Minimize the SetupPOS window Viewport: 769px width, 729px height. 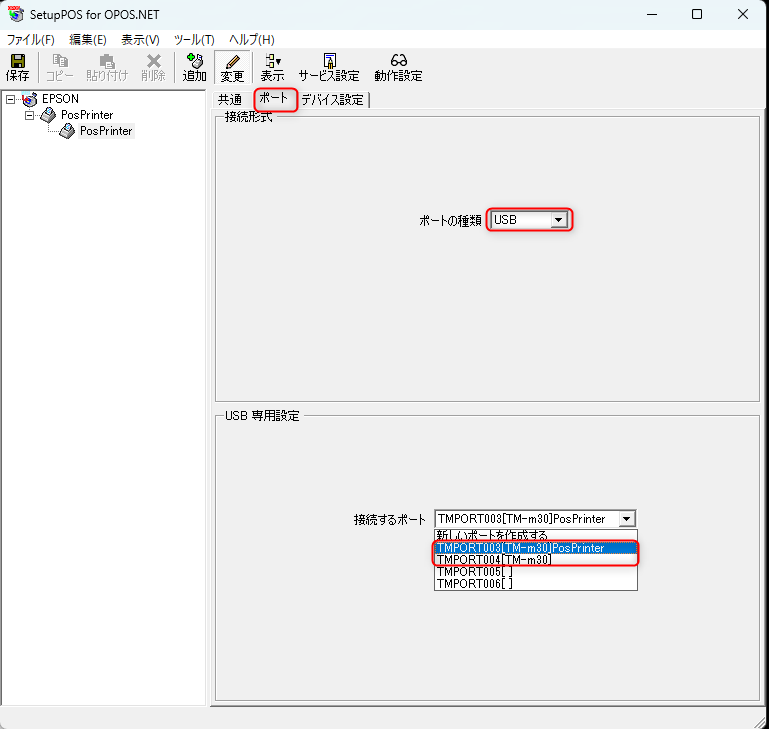[x=652, y=14]
